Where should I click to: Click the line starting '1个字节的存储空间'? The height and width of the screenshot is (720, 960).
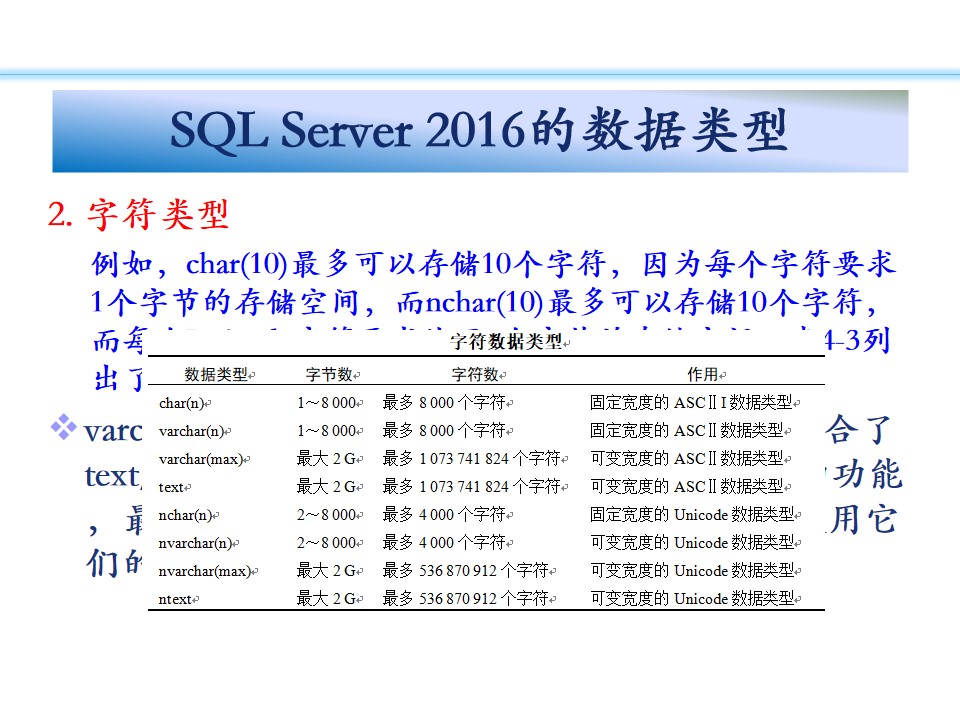pyautogui.click(x=484, y=302)
